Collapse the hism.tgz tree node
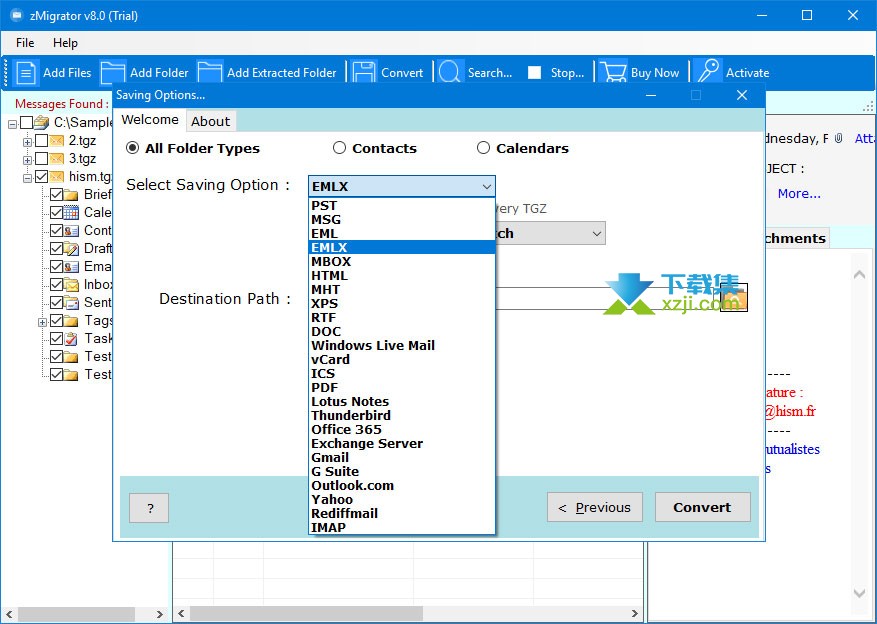 click(27, 178)
